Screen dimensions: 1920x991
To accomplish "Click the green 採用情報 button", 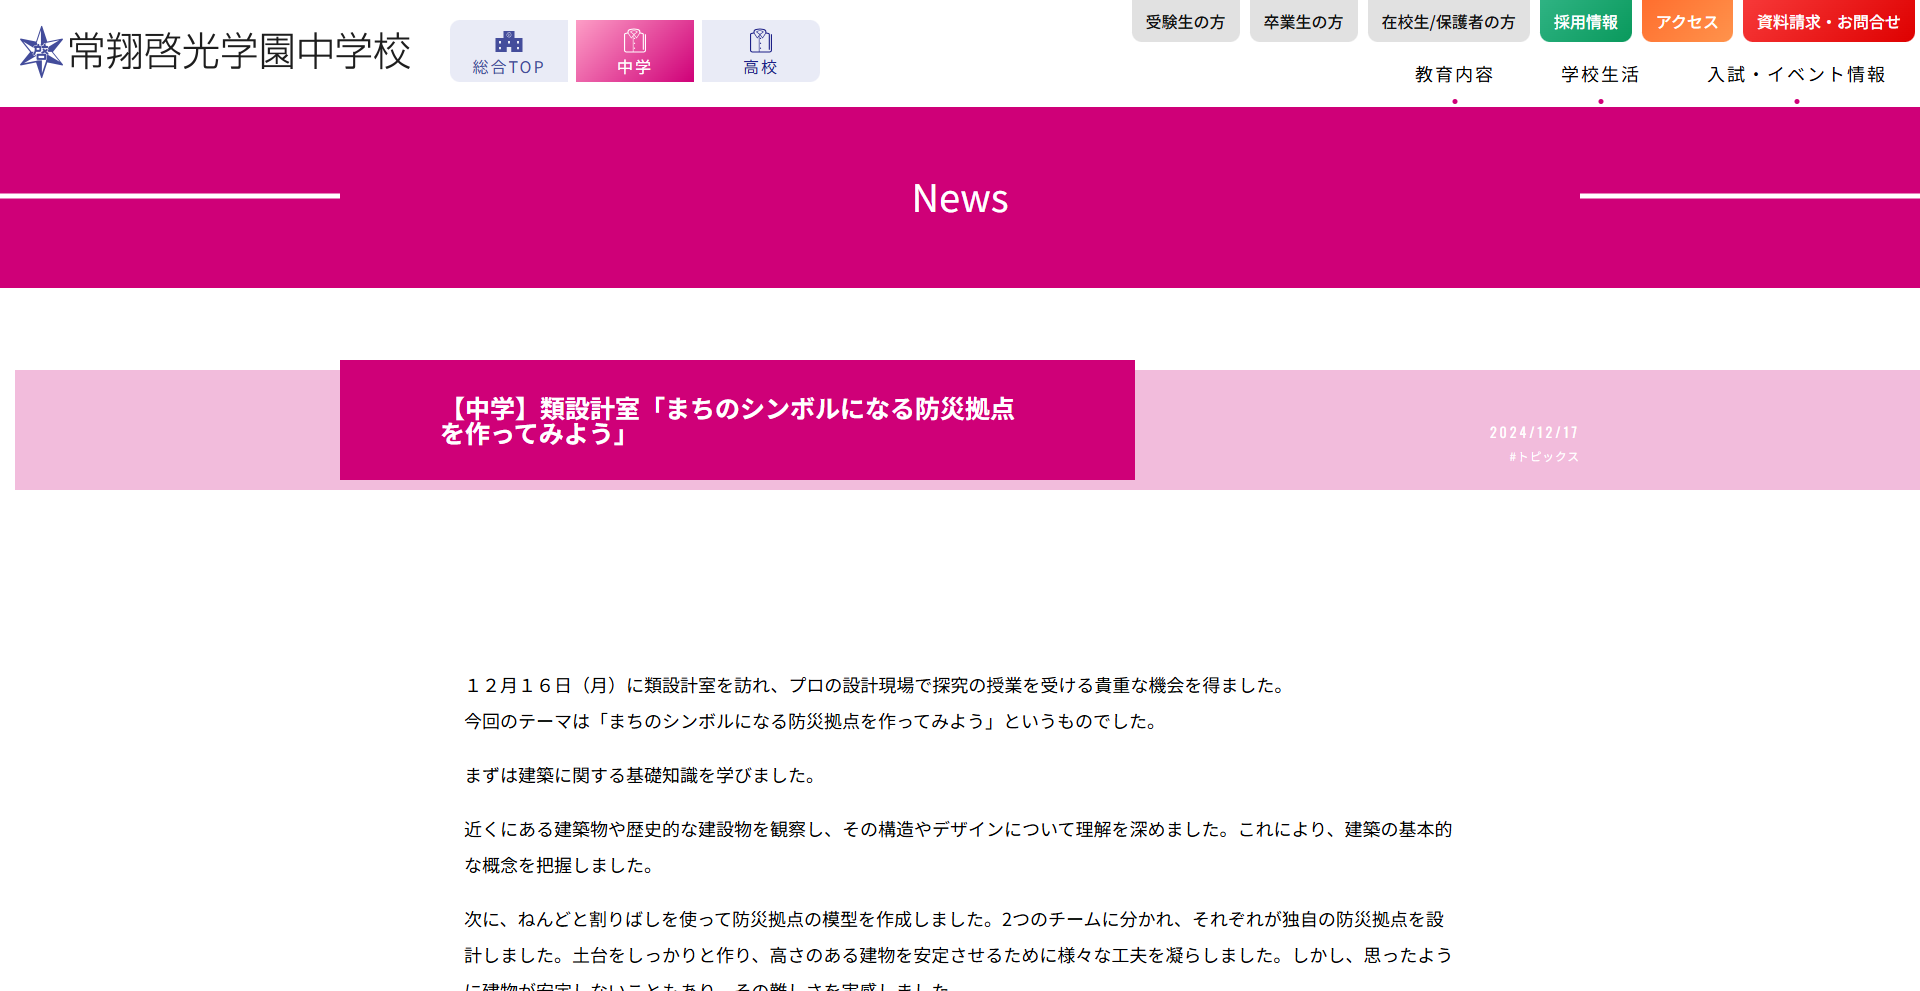I will [1585, 22].
